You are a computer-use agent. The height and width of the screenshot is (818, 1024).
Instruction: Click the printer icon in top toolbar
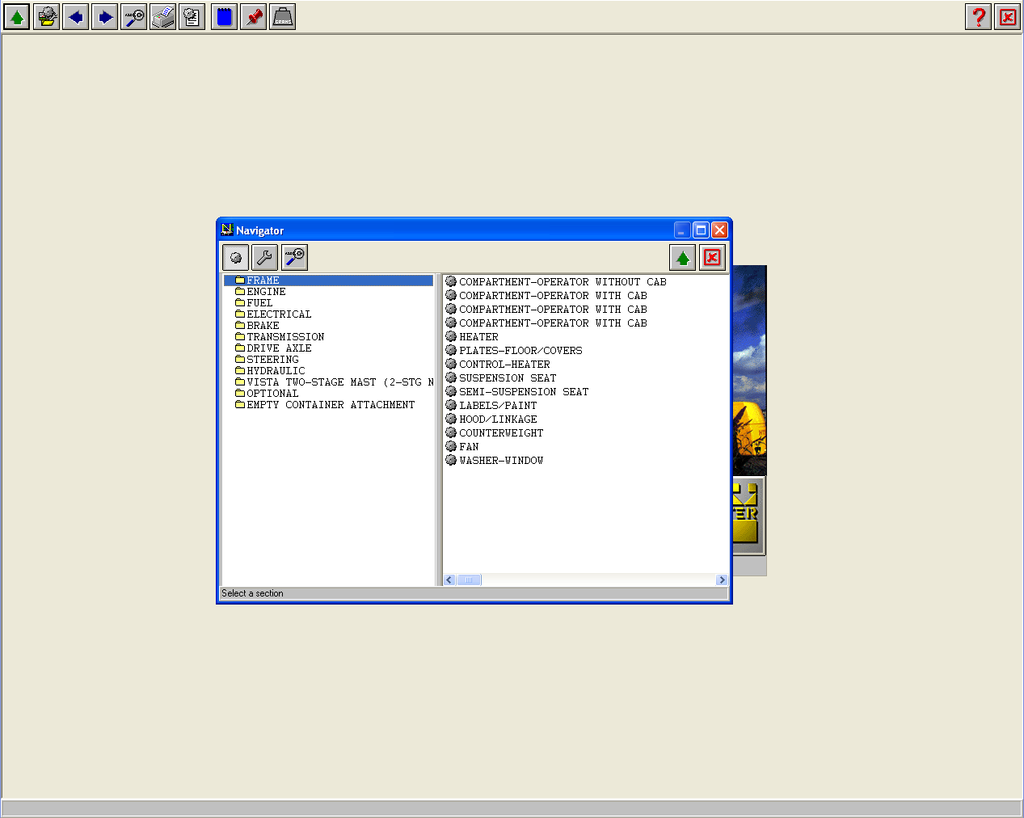click(162, 17)
